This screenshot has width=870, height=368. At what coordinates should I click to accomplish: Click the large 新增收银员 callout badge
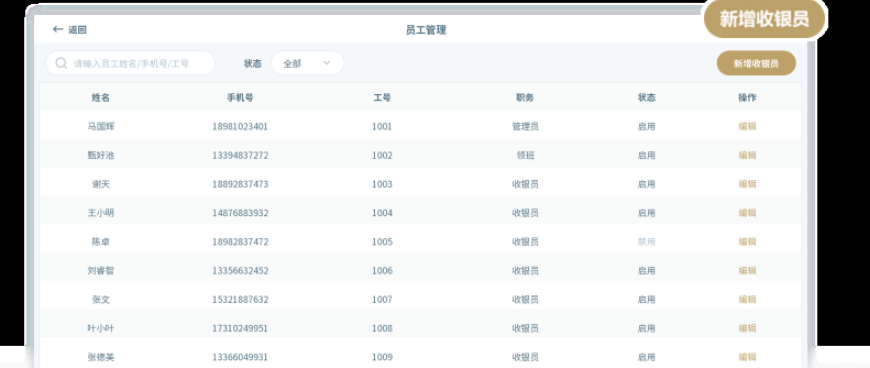point(765,19)
